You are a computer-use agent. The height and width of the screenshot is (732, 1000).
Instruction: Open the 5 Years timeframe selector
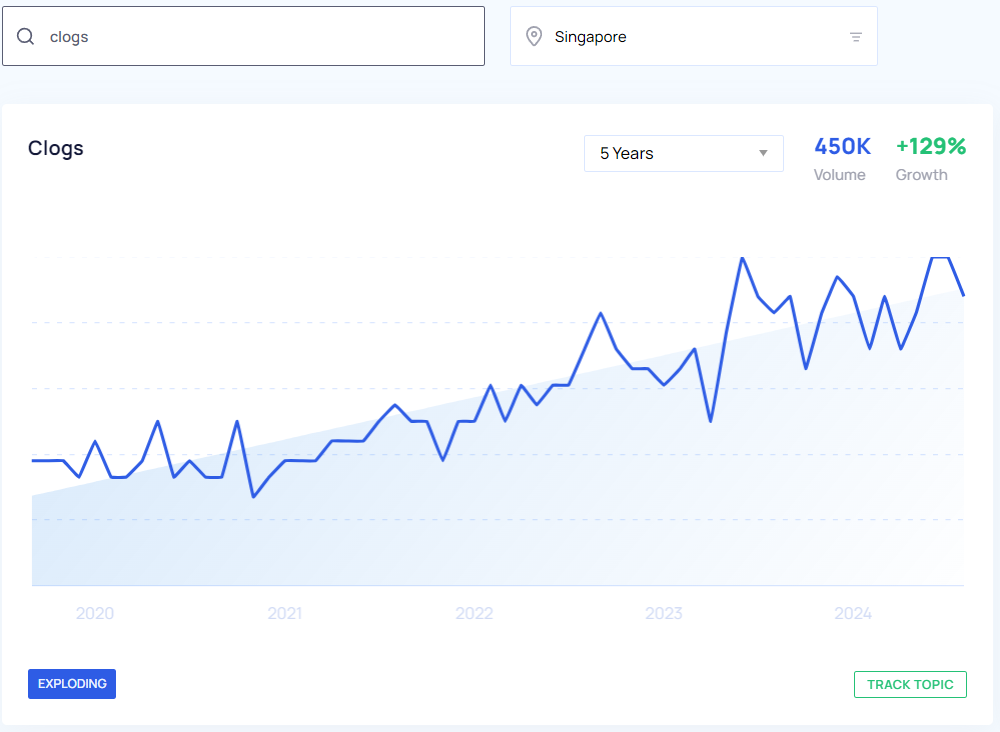[683, 153]
